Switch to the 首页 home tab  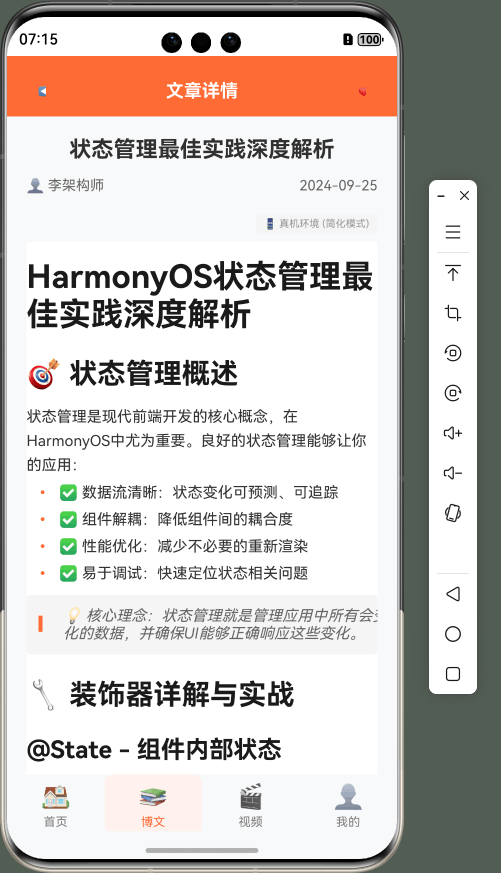click(56, 805)
